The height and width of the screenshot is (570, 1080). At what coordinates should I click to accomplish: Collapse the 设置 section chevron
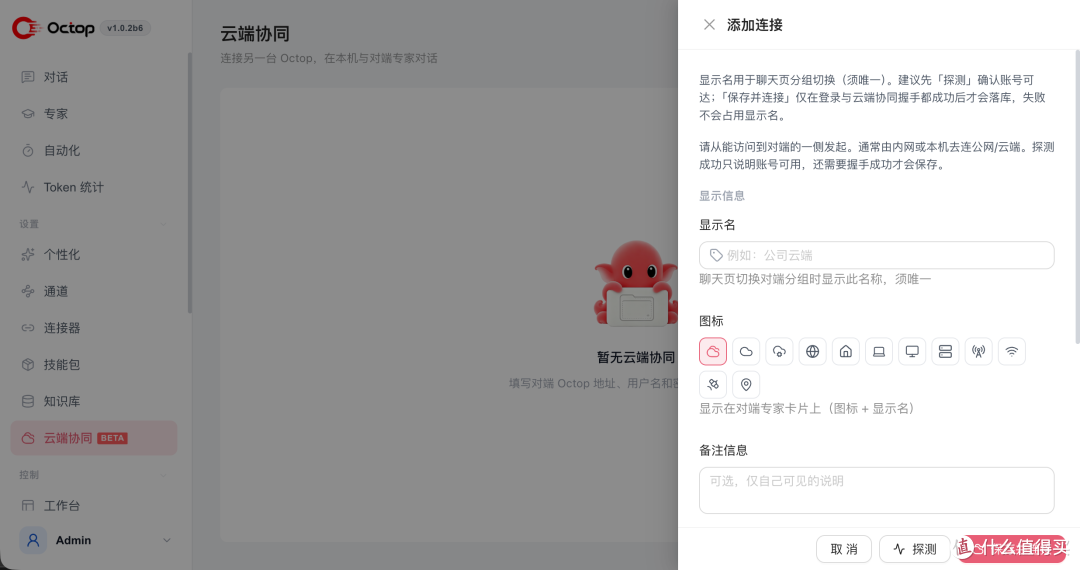click(164, 224)
